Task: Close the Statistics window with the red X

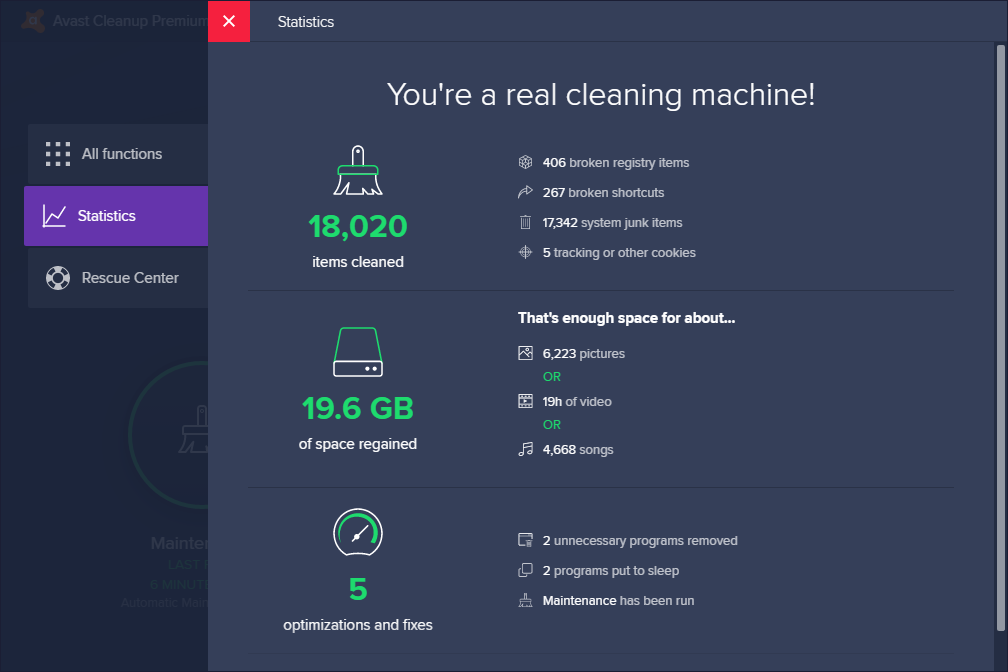Action: tap(228, 21)
